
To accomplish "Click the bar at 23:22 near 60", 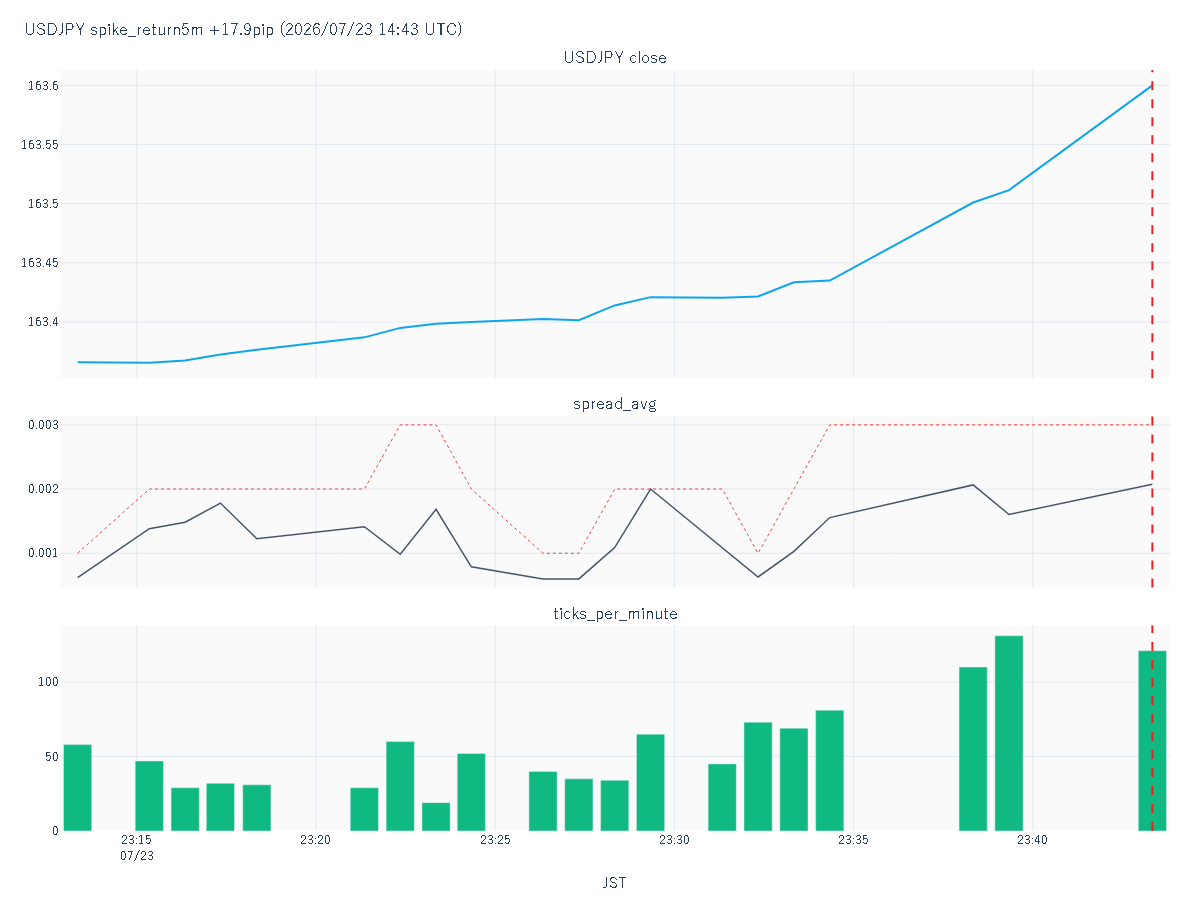I will pos(400,785).
